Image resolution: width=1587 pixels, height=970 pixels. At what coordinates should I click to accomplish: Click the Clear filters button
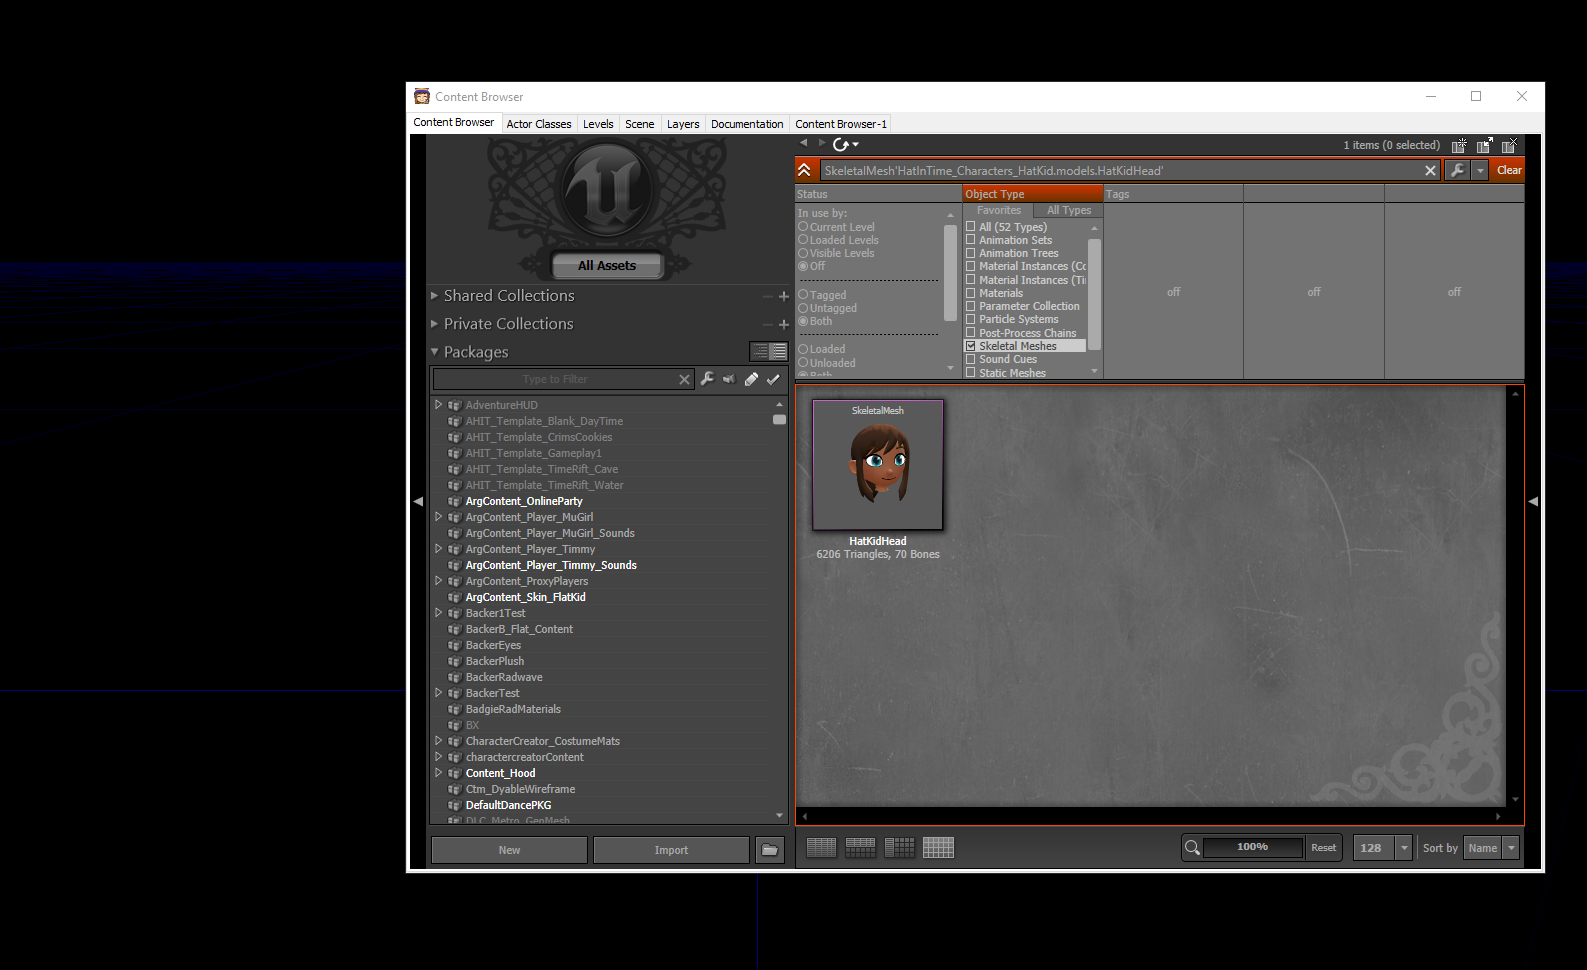(1509, 170)
